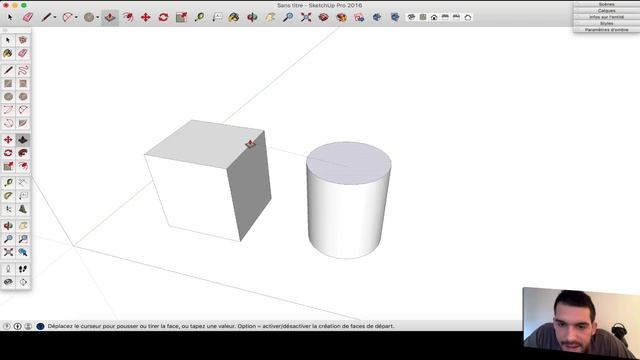Pick the Freehand tool in left palette

point(23,70)
